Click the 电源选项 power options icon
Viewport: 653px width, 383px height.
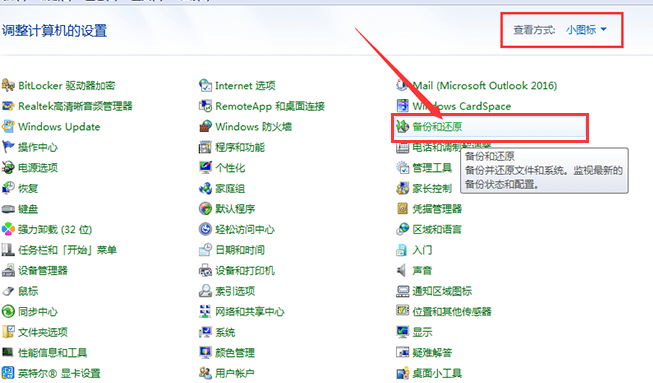[8, 168]
